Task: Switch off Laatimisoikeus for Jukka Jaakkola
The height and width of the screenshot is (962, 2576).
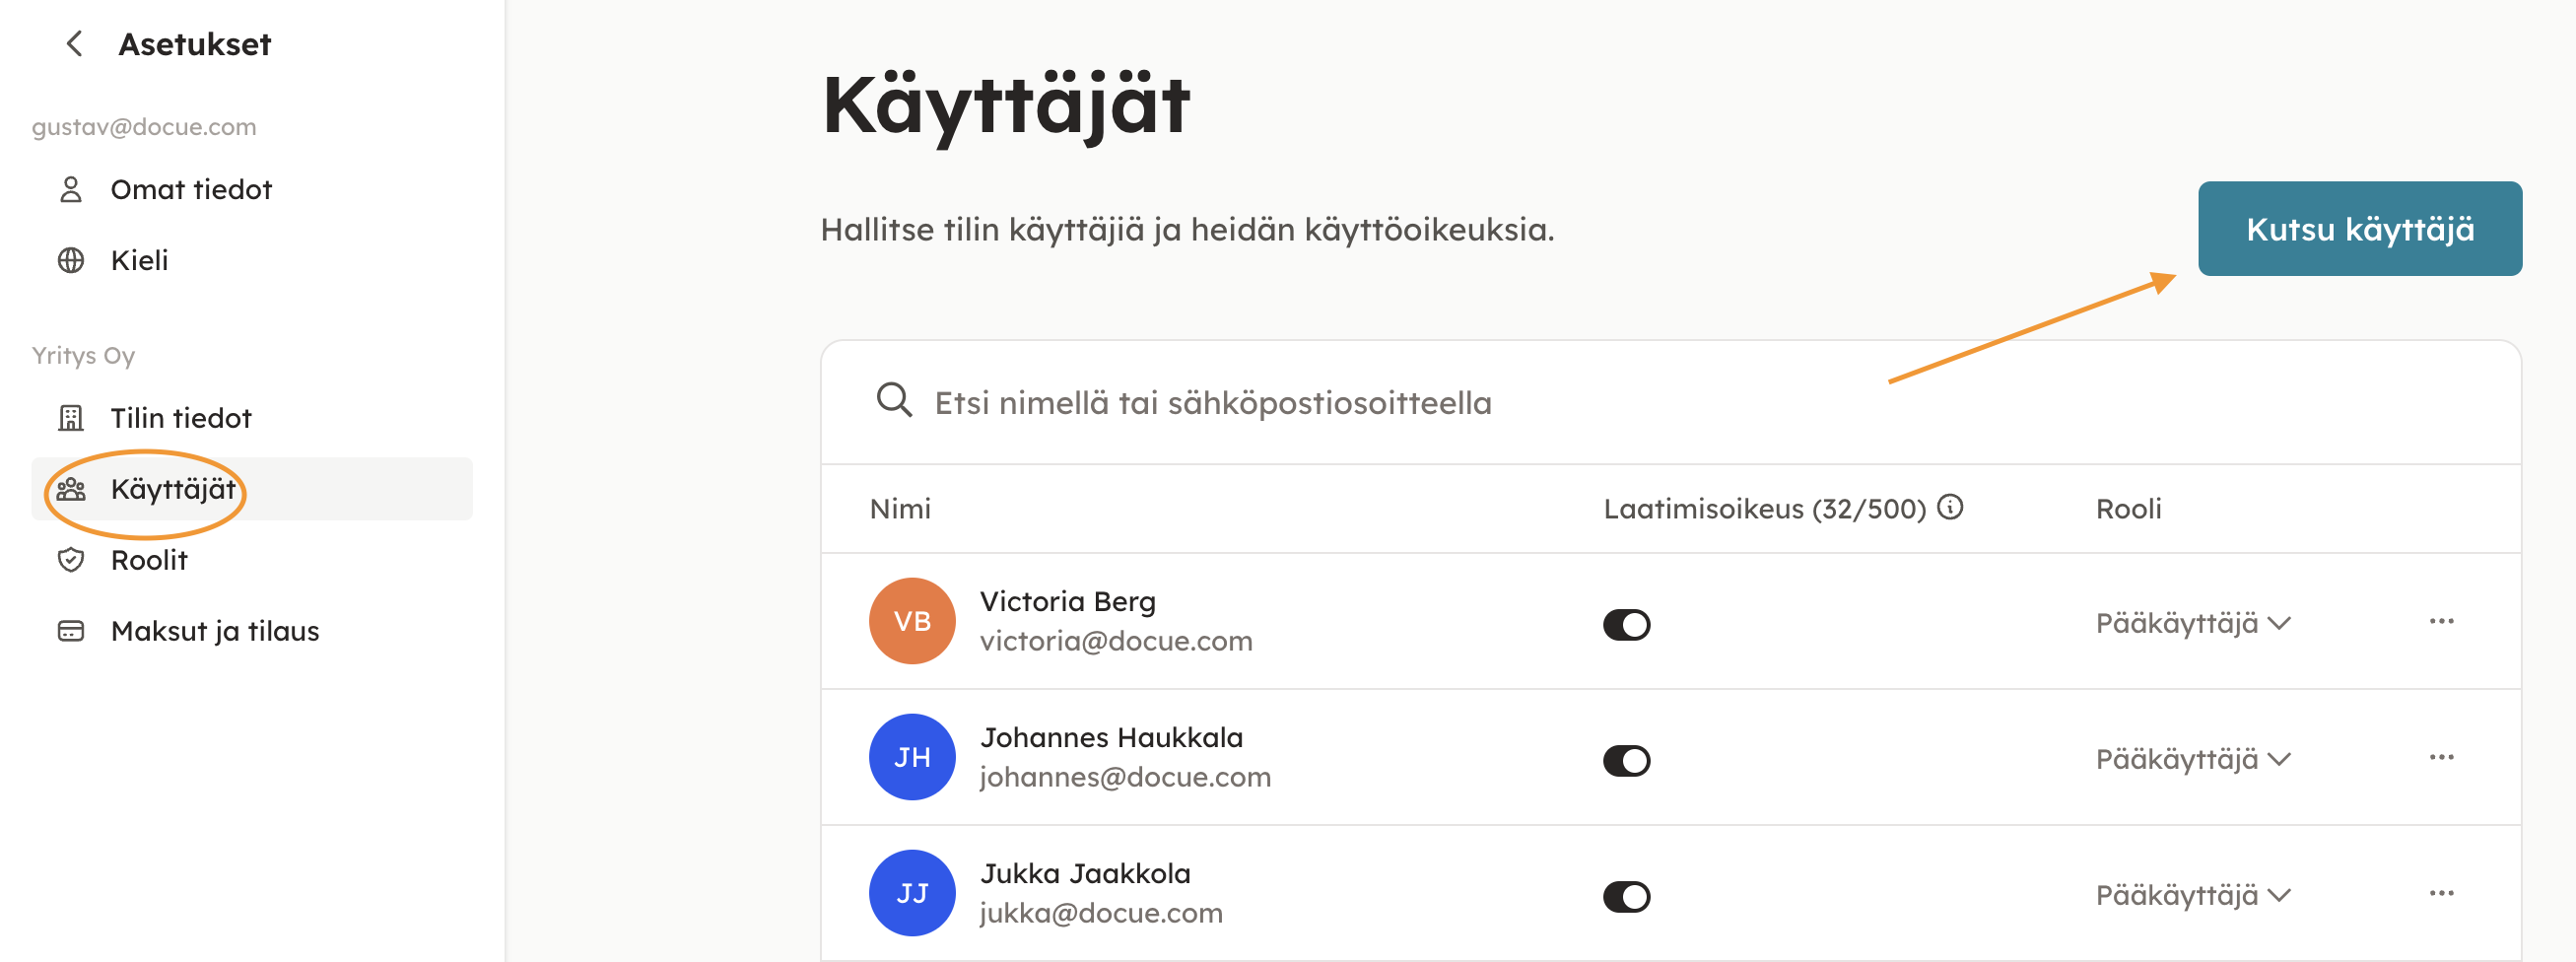Action: (x=1626, y=897)
